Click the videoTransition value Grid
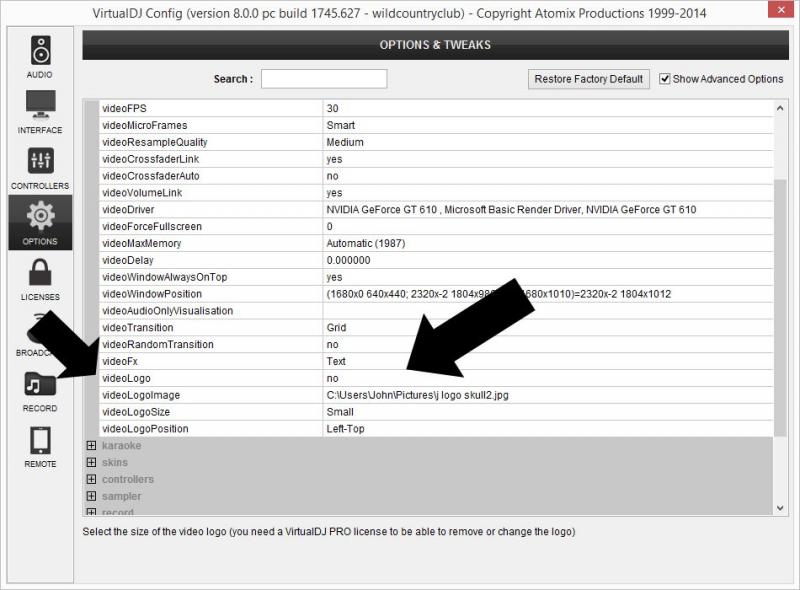 click(x=336, y=328)
